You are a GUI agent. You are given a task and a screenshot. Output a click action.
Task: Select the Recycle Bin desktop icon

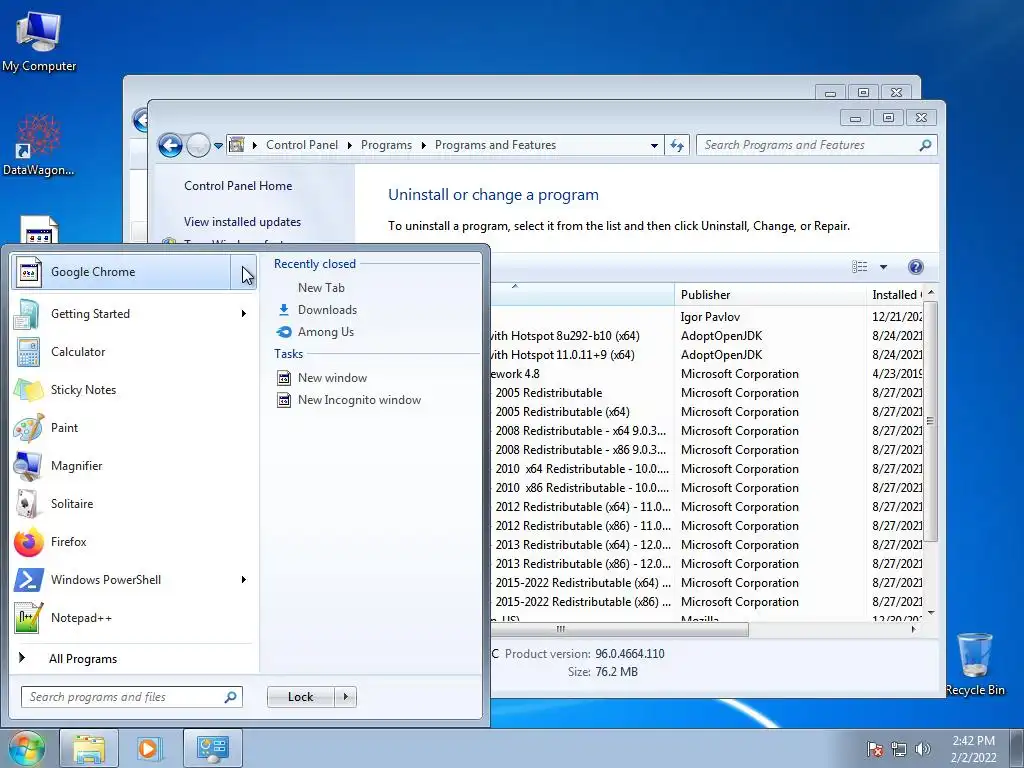click(x=974, y=664)
